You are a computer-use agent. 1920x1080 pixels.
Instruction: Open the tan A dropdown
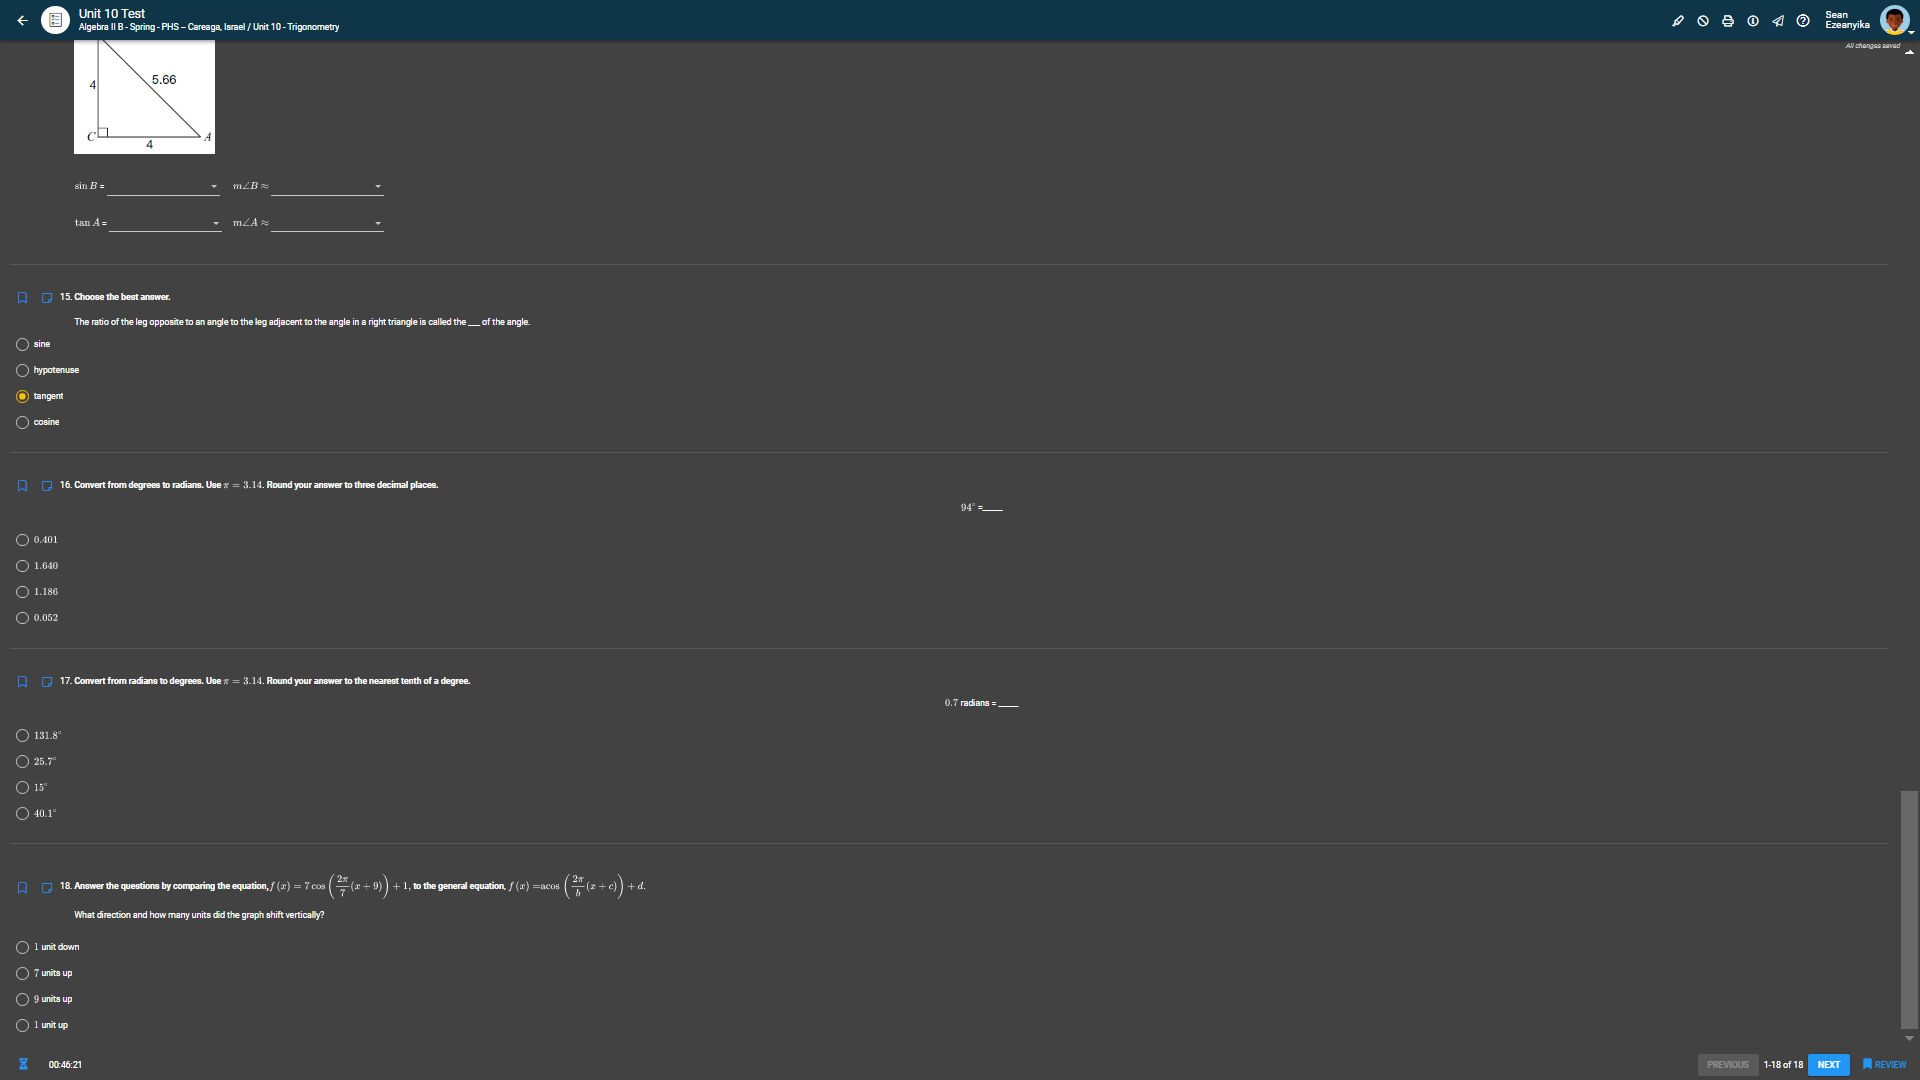pos(165,224)
